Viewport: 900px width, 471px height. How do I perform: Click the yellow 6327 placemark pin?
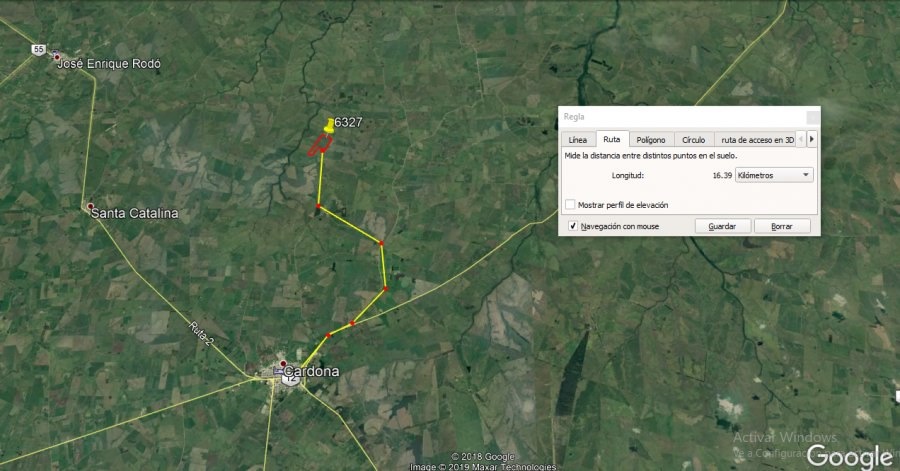(x=329, y=126)
